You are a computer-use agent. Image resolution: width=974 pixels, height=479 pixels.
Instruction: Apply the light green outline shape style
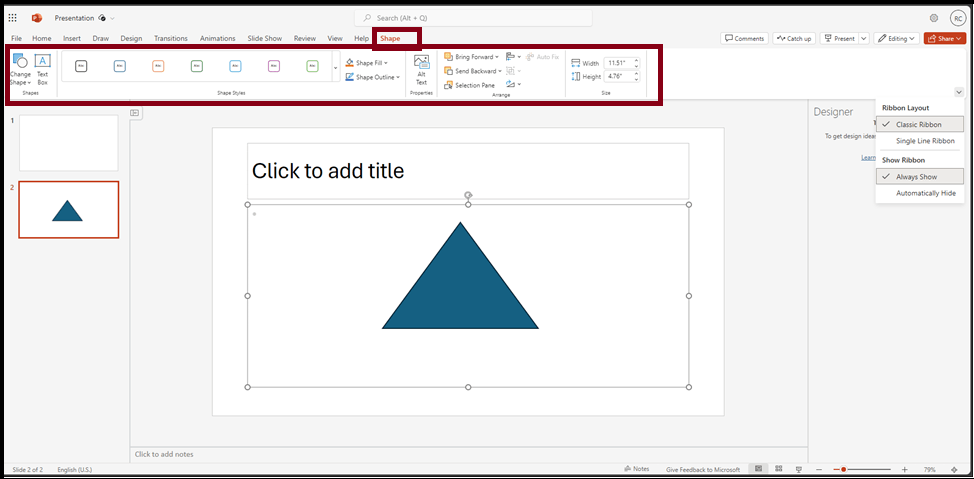pos(312,66)
